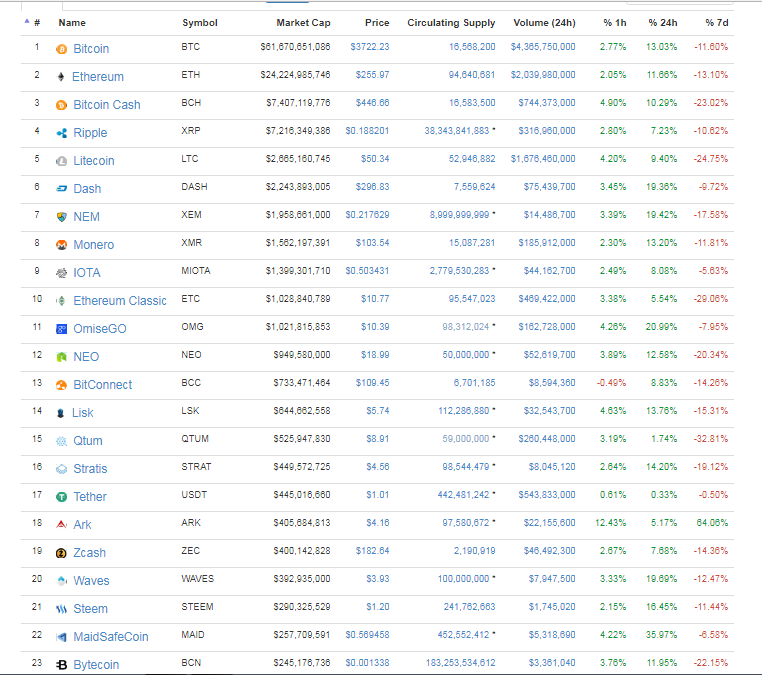This screenshot has width=762, height=675.
Task: Click the Bitcoin coin logo icon
Action: coord(61,49)
